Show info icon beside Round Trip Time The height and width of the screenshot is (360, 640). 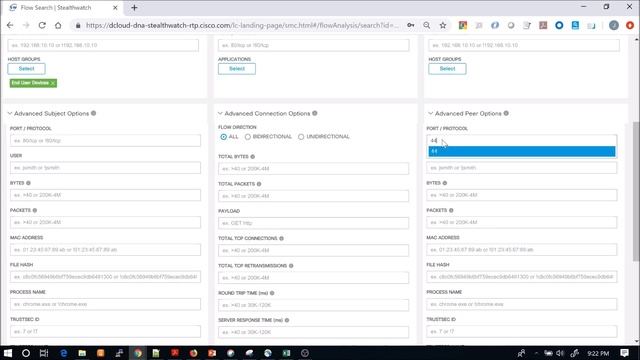(272, 293)
